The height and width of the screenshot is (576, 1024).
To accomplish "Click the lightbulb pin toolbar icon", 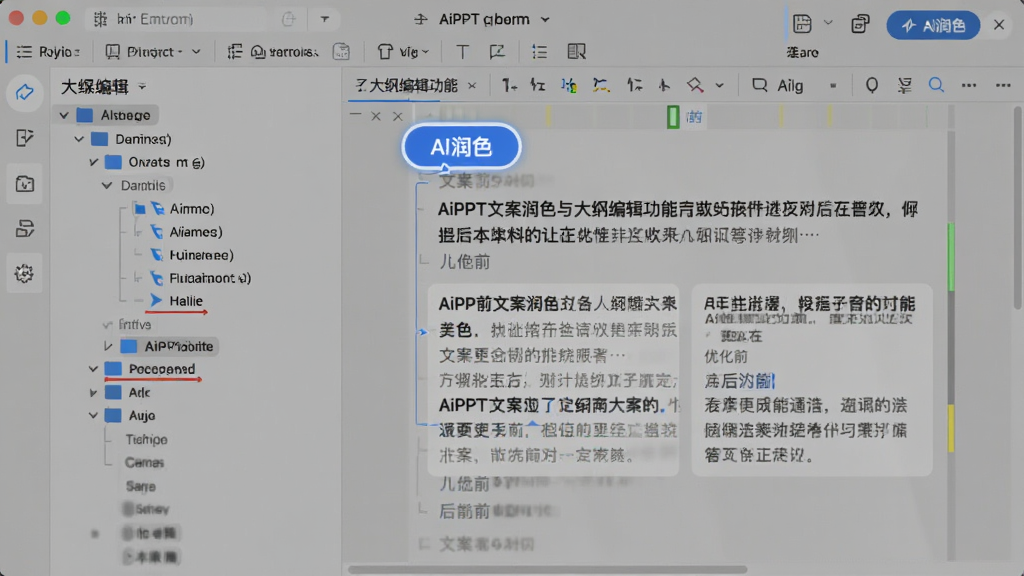I will (x=871, y=85).
